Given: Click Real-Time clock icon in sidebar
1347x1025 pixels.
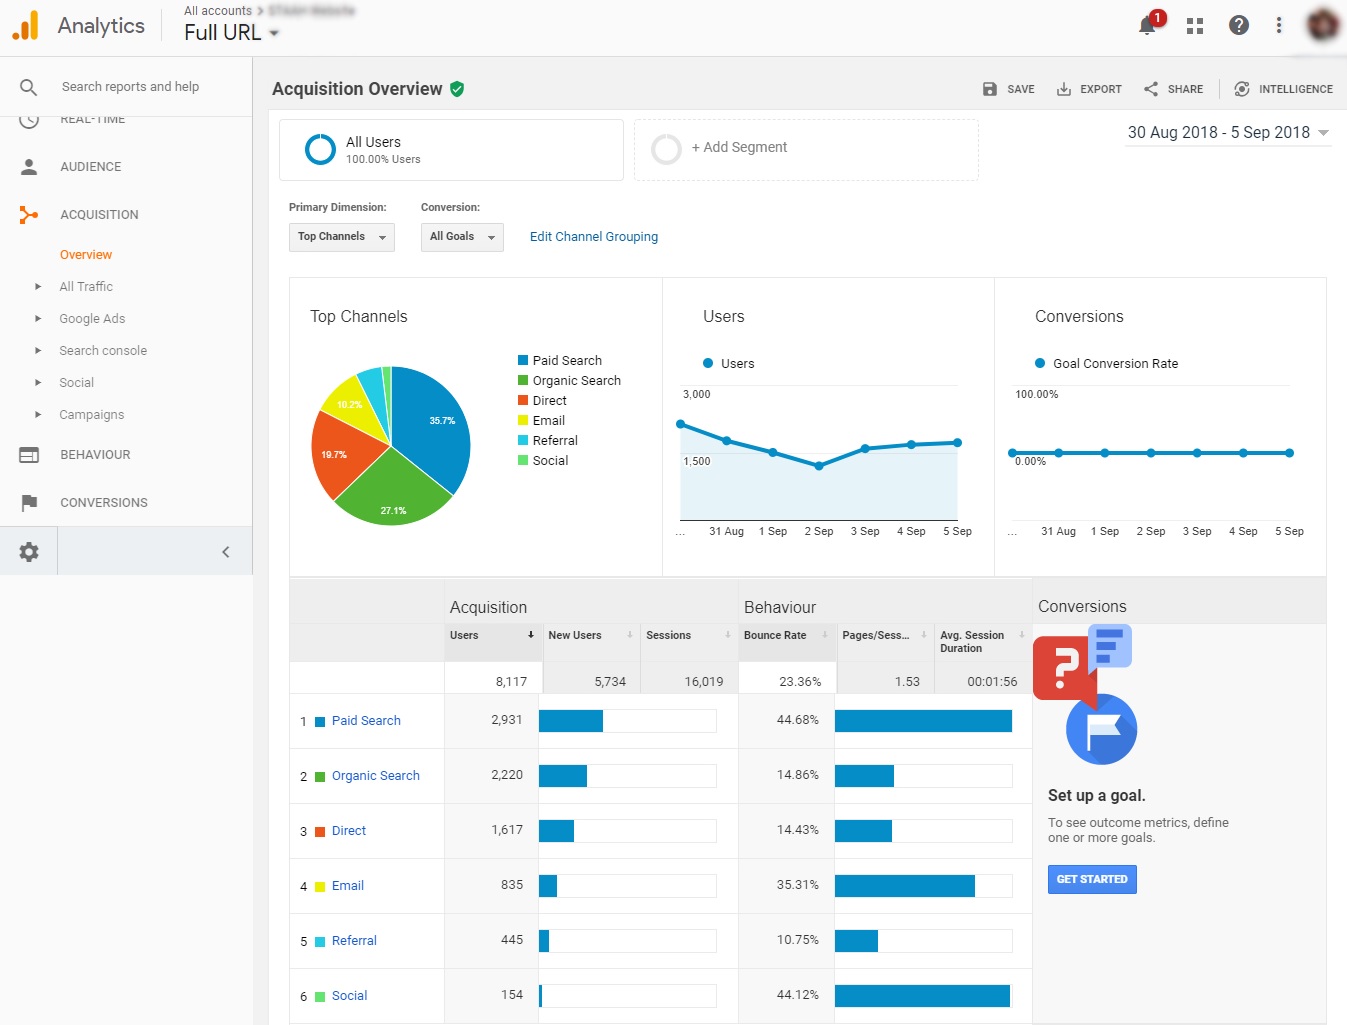Looking at the screenshot, I should pos(29,122).
